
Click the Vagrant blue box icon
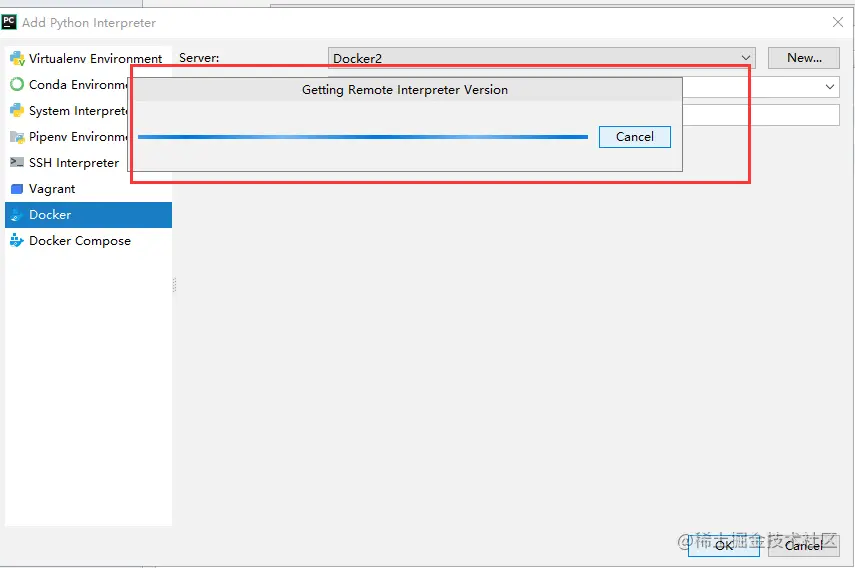pos(17,189)
